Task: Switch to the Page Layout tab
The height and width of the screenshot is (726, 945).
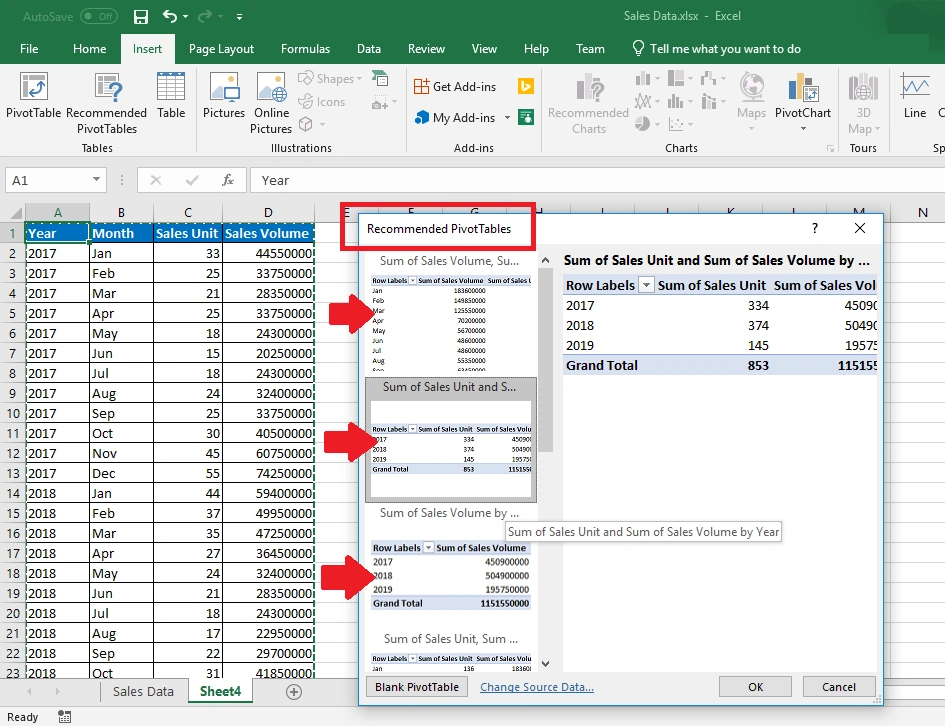Action: [x=221, y=49]
